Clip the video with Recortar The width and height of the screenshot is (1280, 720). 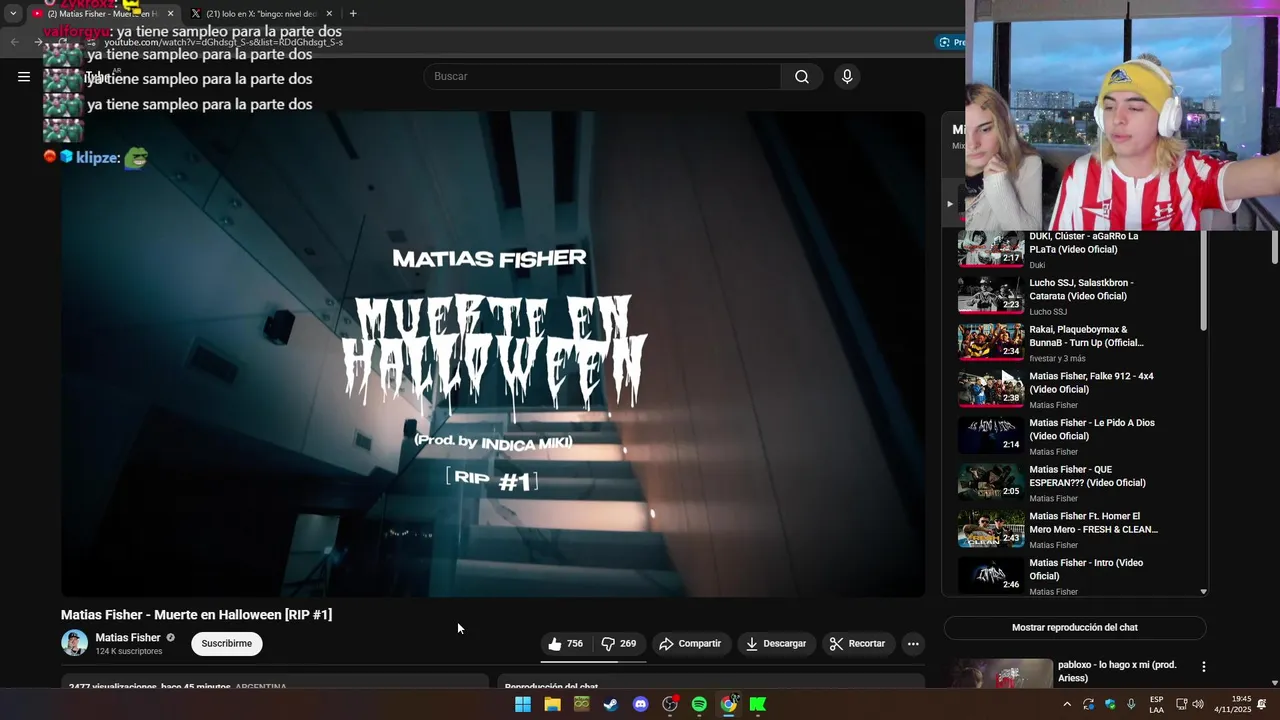click(x=859, y=644)
